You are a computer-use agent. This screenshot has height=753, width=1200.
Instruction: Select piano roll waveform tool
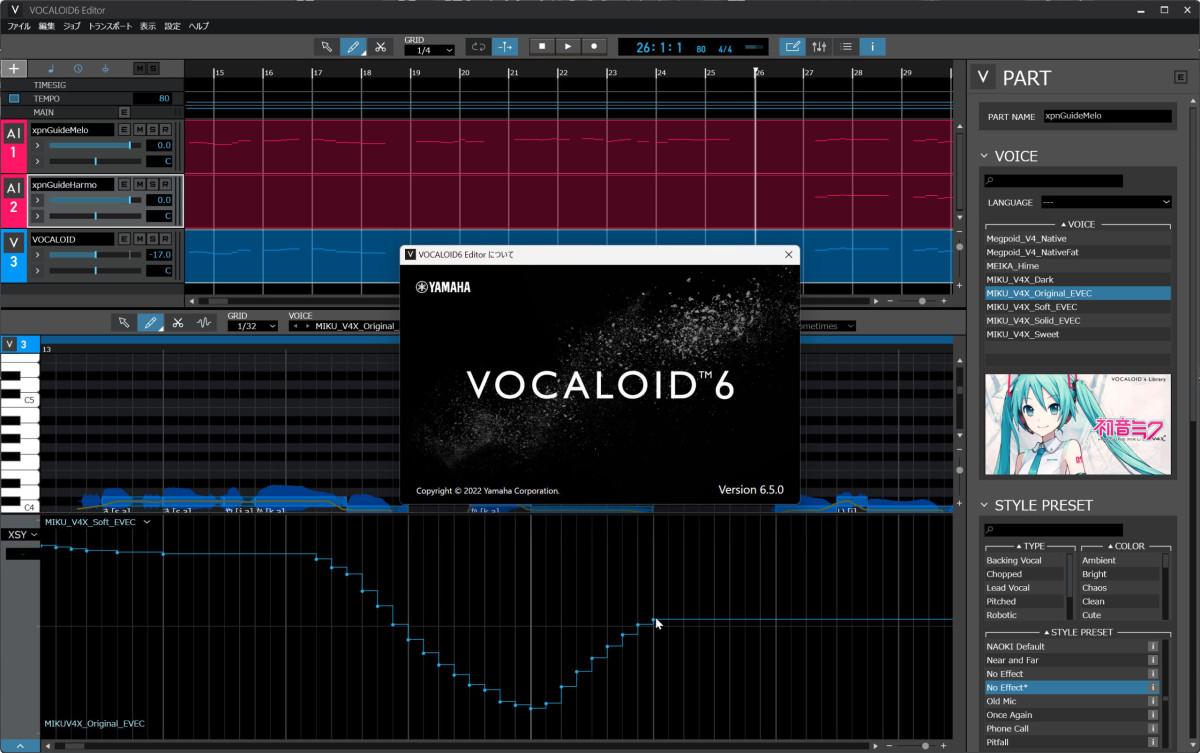(x=205, y=322)
